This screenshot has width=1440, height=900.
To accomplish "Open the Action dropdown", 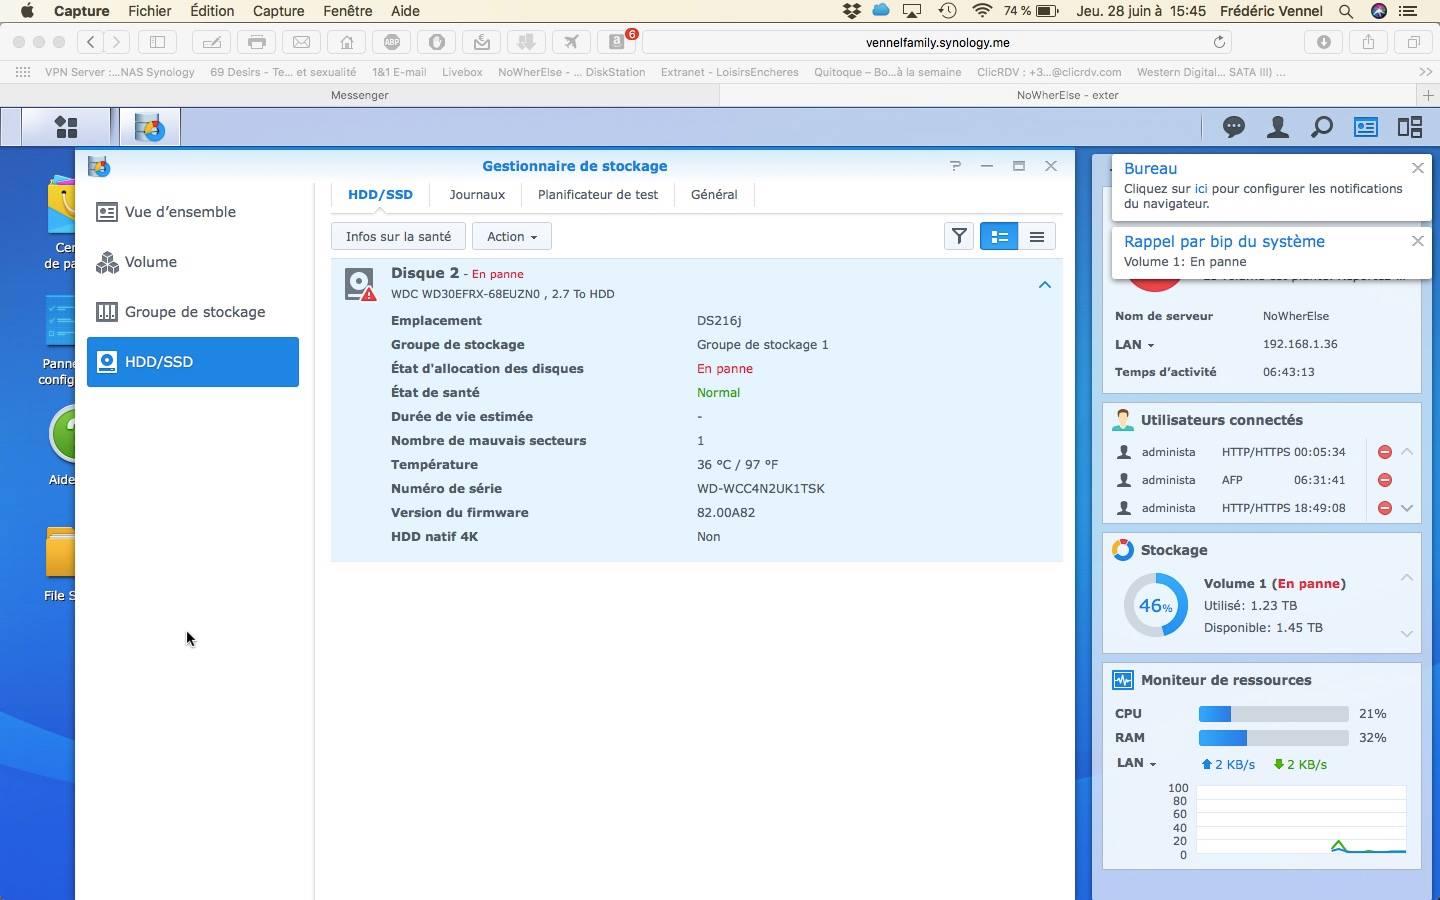I will pos(511,237).
